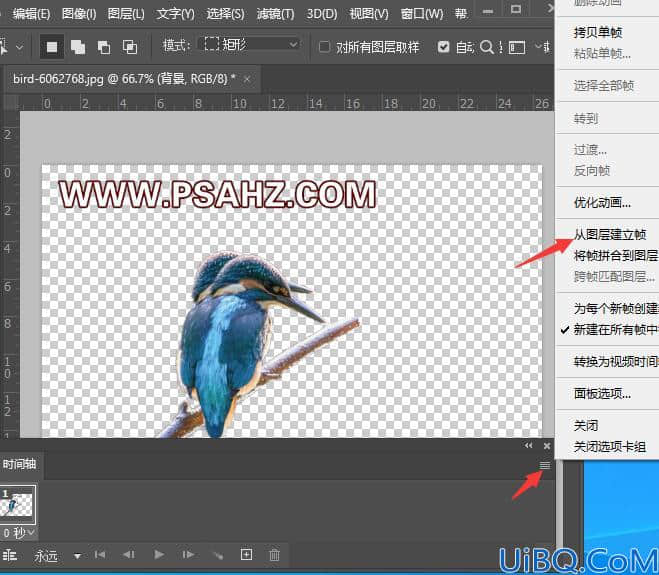Open the timeline panel hamburger menu icon
Screen dimensions: 659x575
pyautogui.click(x=545, y=465)
